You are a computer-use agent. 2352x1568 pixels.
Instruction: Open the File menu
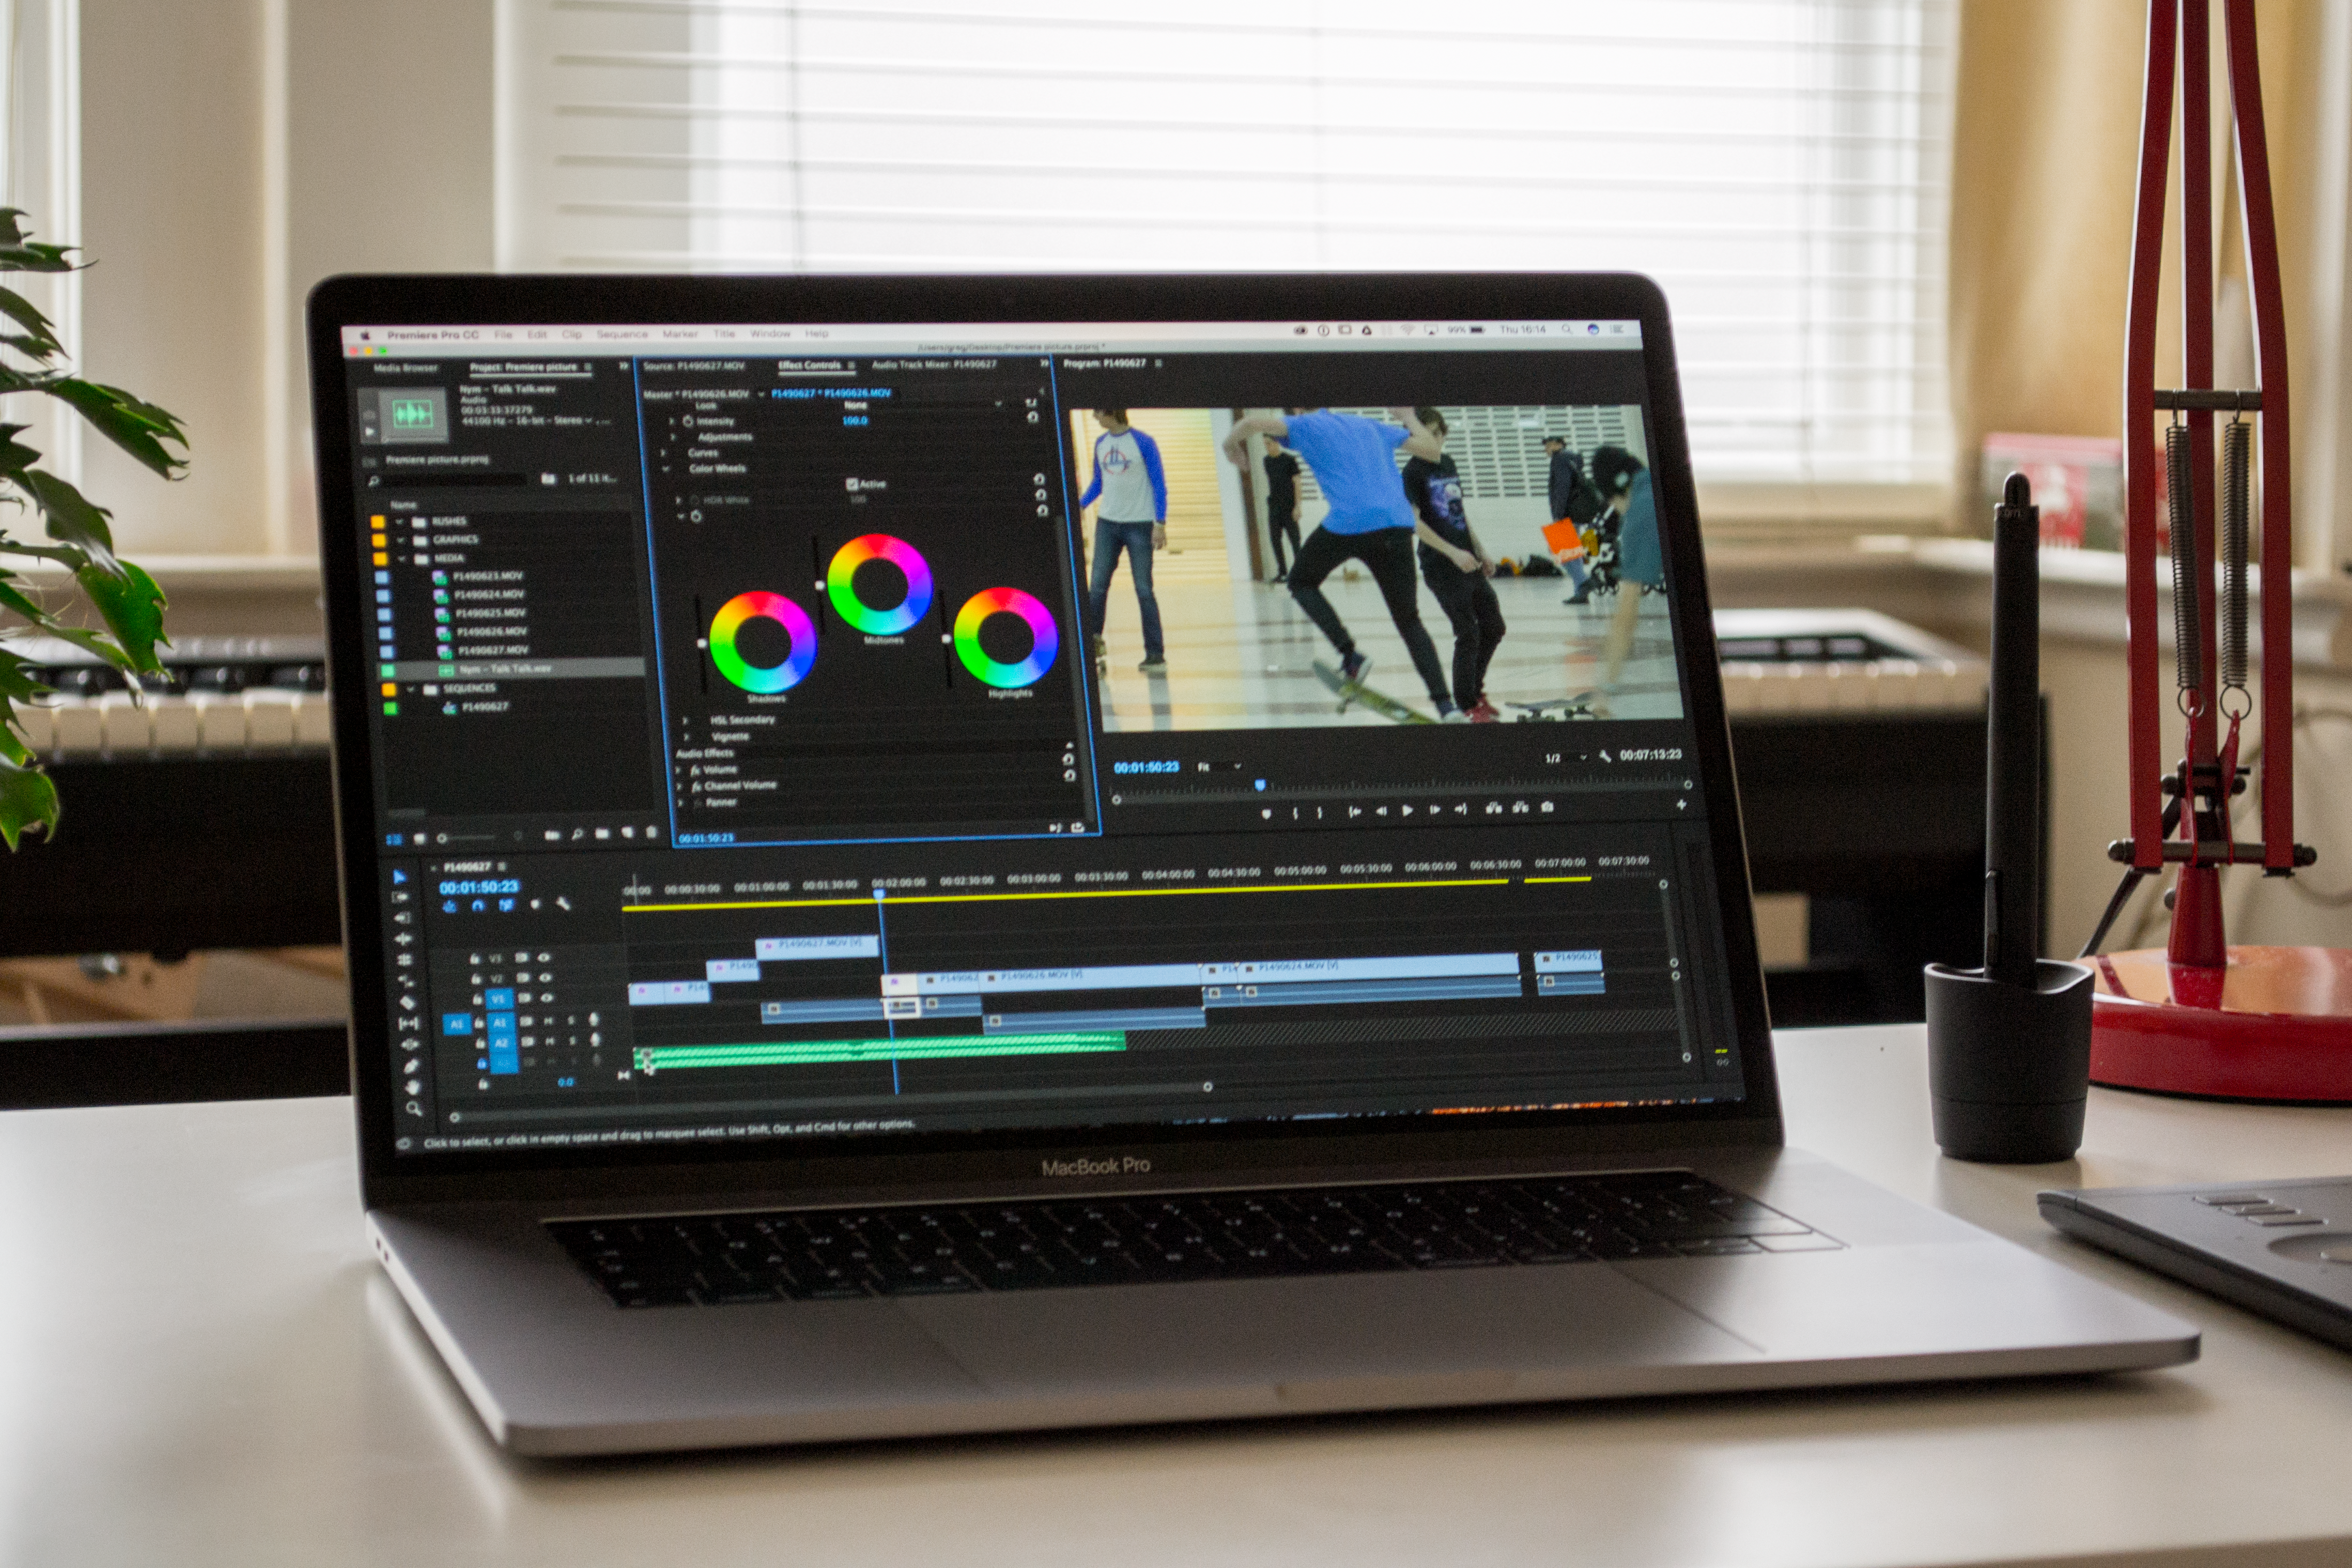pos(503,334)
